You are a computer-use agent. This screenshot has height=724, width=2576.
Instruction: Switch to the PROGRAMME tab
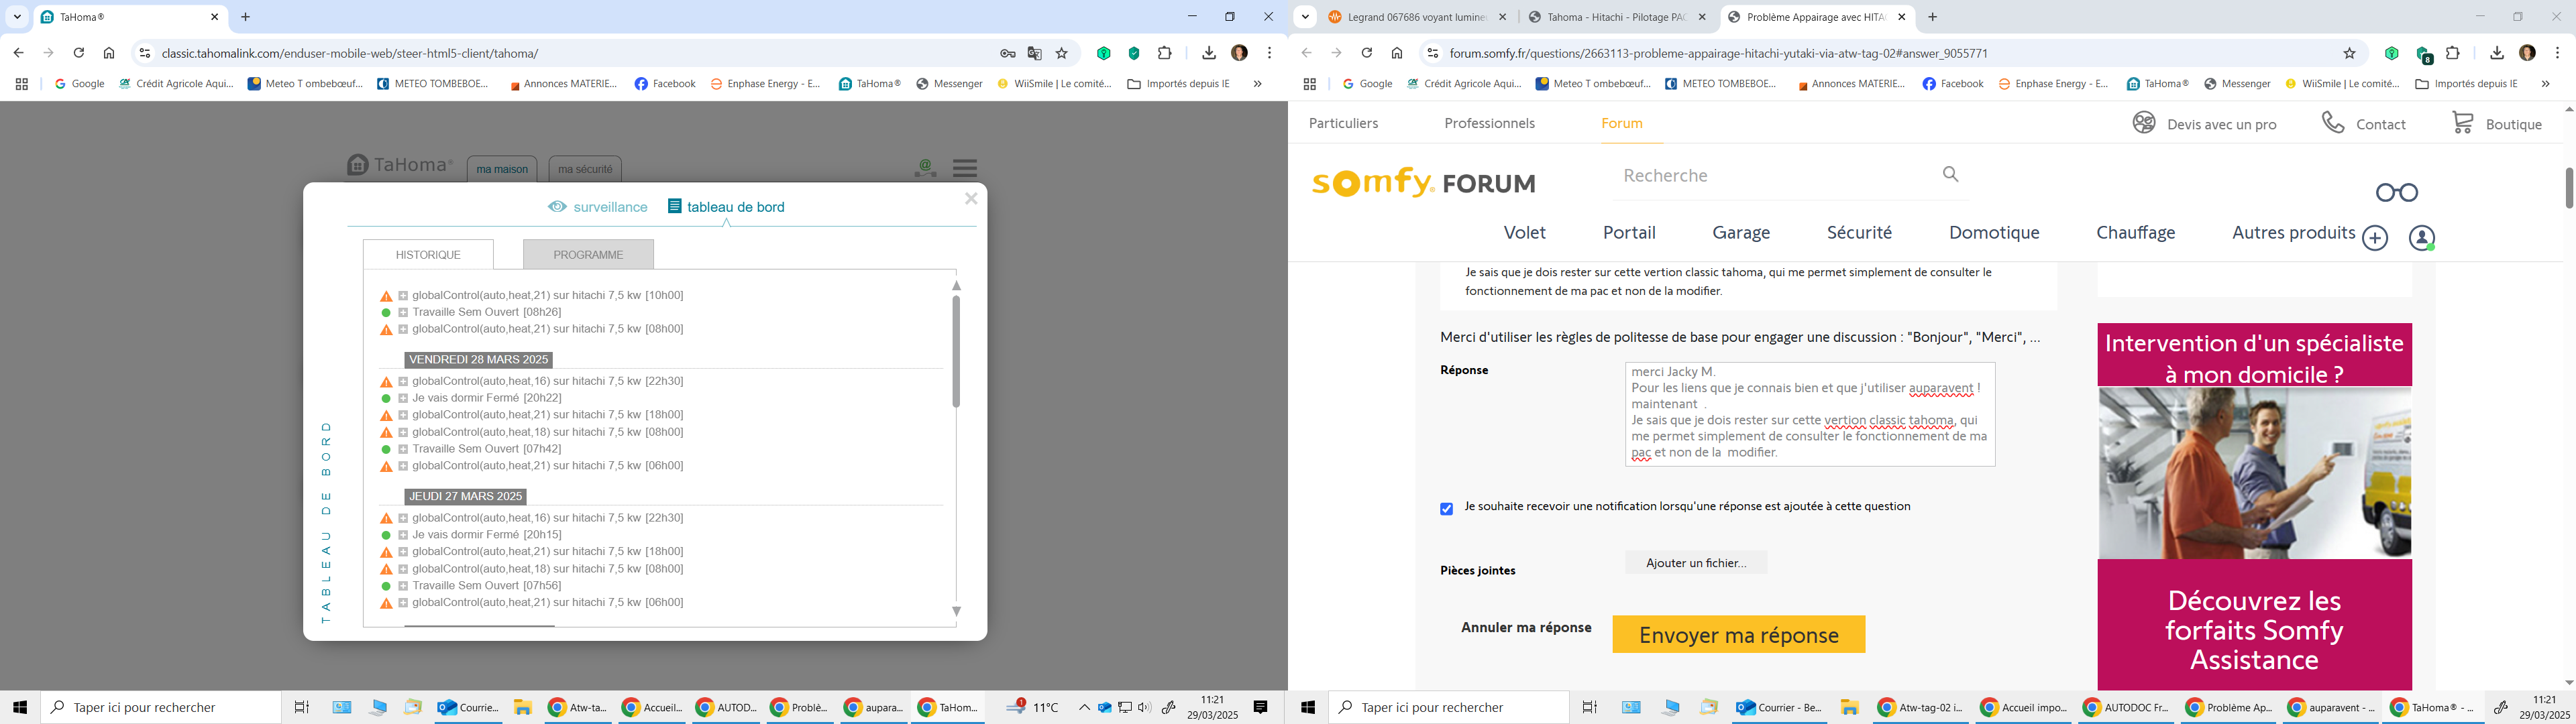click(588, 255)
